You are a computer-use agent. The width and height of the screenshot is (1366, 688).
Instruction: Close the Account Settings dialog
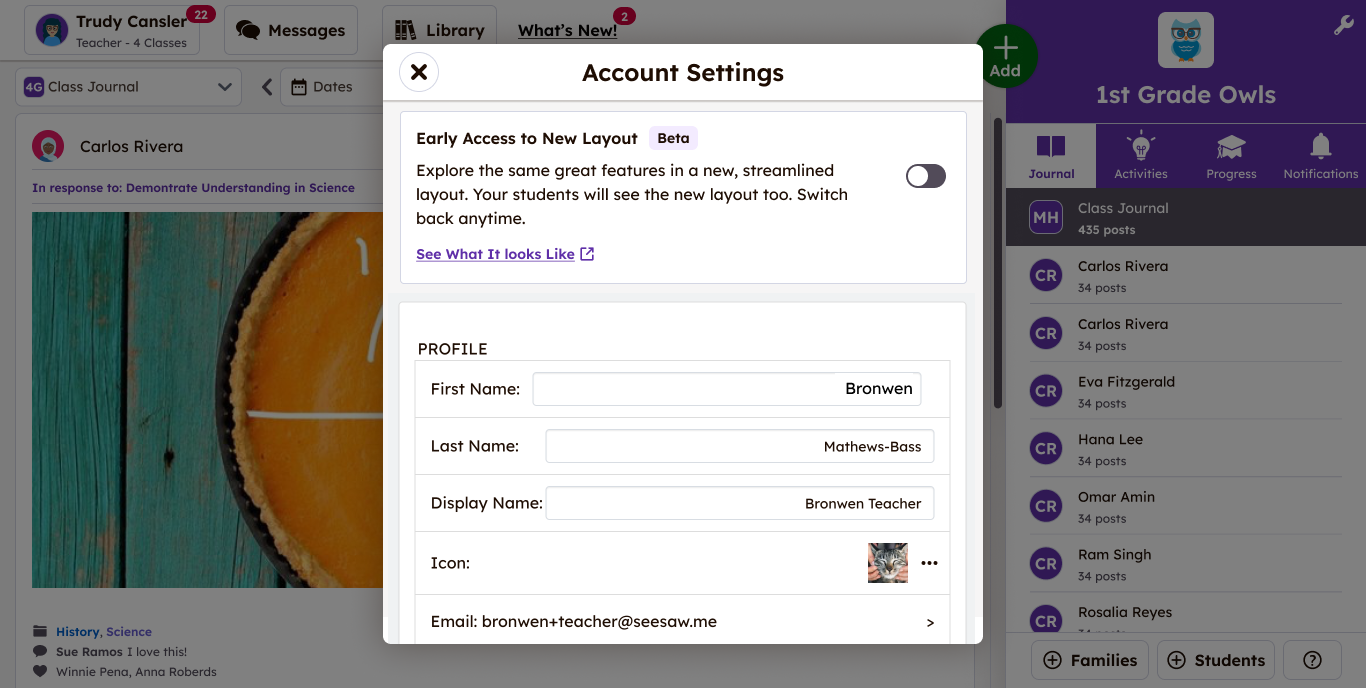coord(419,72)
